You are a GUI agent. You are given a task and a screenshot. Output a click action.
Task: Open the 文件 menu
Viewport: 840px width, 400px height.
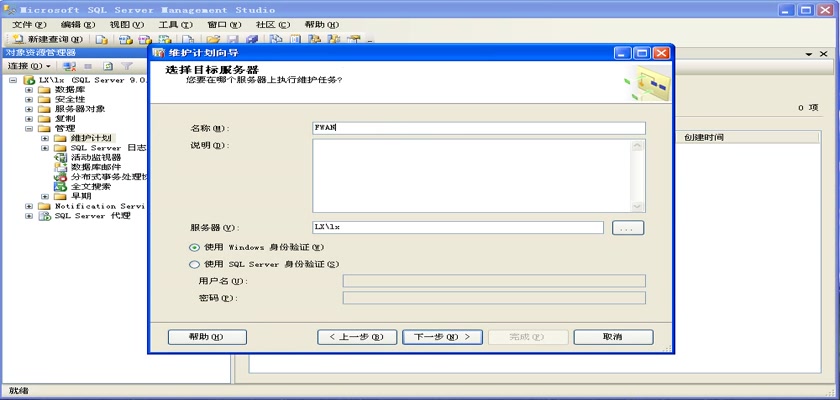(x=29, y=25)
